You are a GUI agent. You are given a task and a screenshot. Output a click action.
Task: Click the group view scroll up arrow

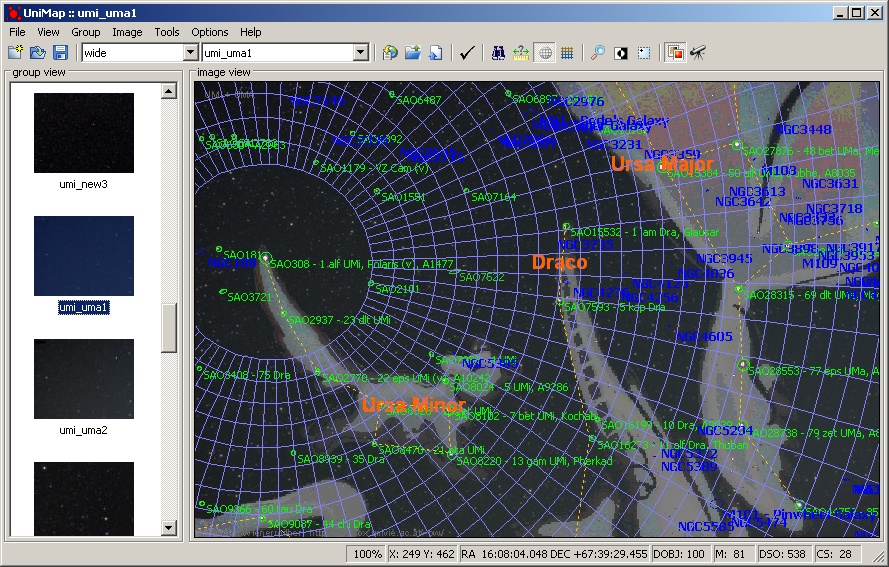pos(169,91)
